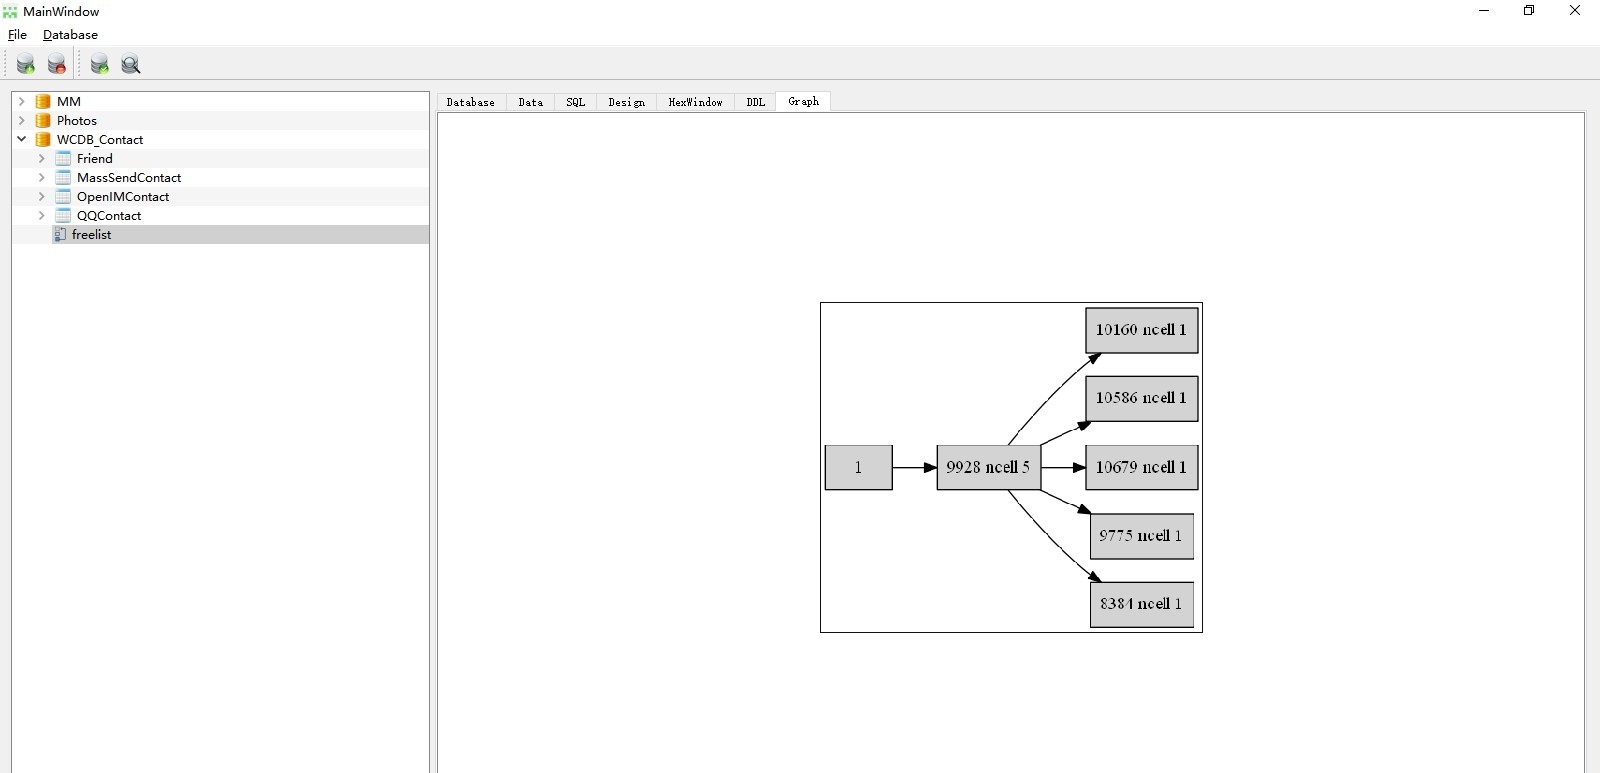Expand the Photos database node
Screen dimensions: 1603x773
click(21, 120)
